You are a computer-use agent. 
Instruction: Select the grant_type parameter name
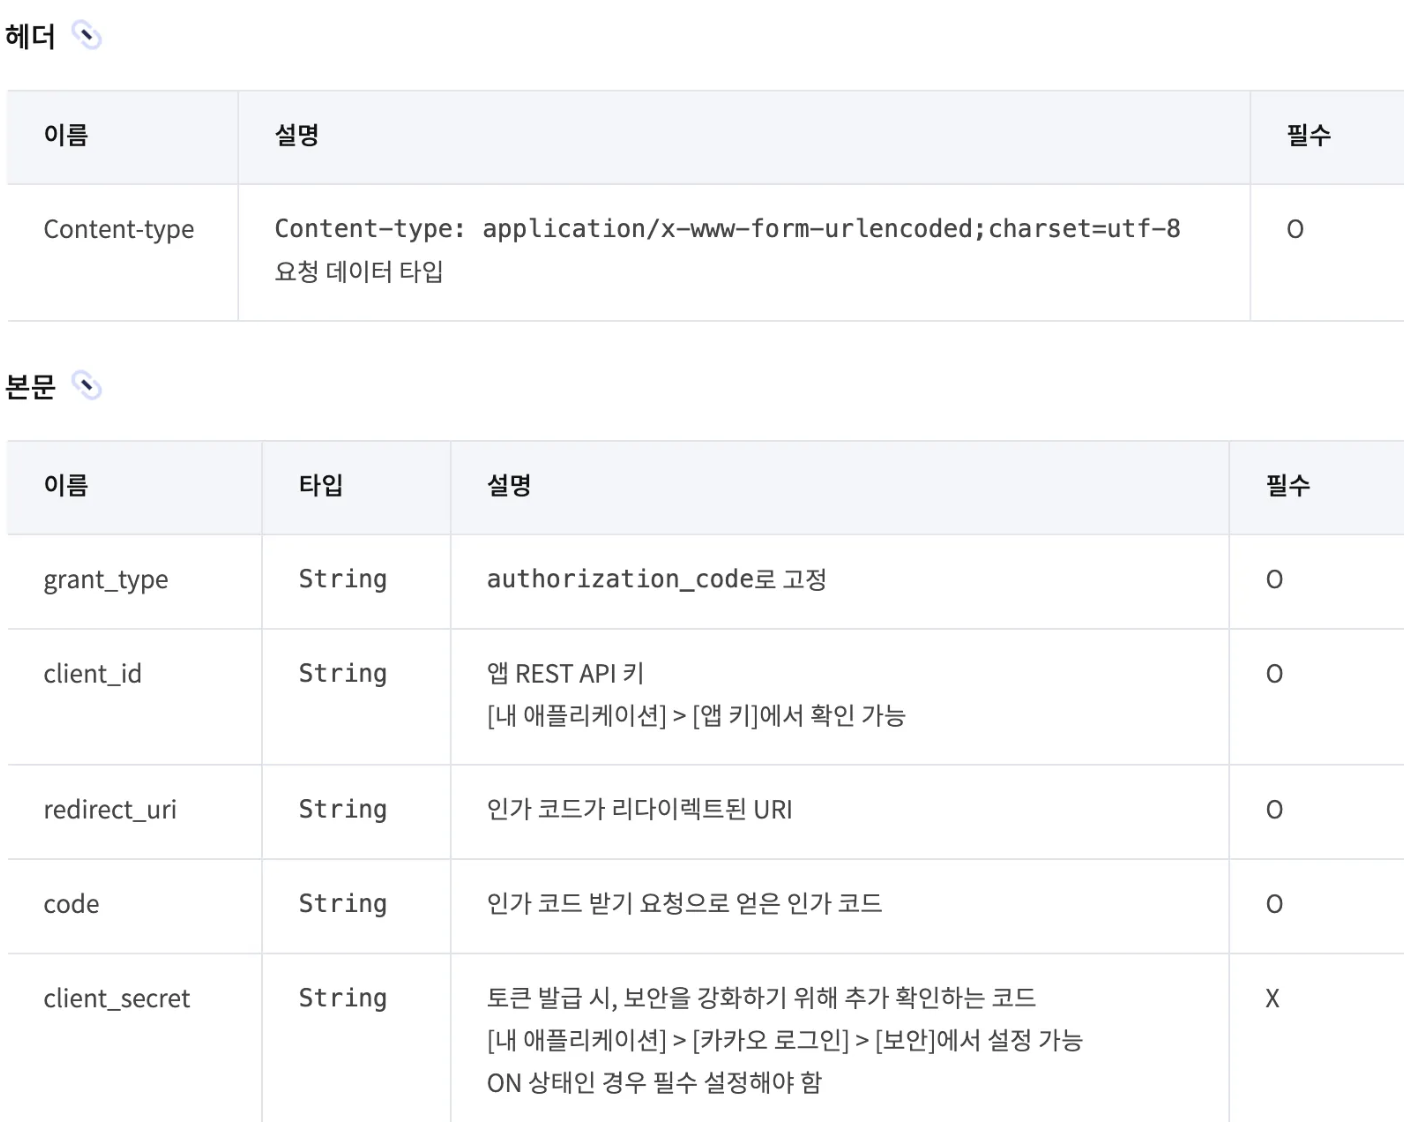tap(106, 580)
